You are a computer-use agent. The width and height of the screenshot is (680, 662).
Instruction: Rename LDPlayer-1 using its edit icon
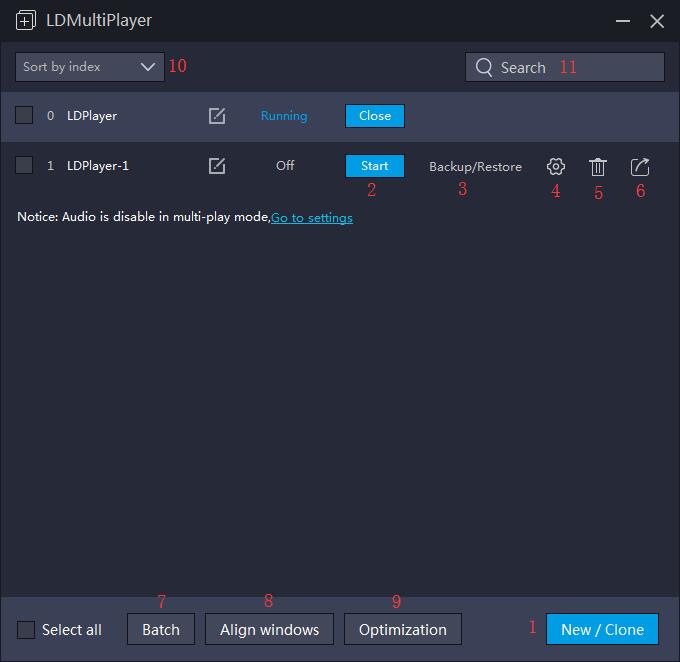point(217,166)
